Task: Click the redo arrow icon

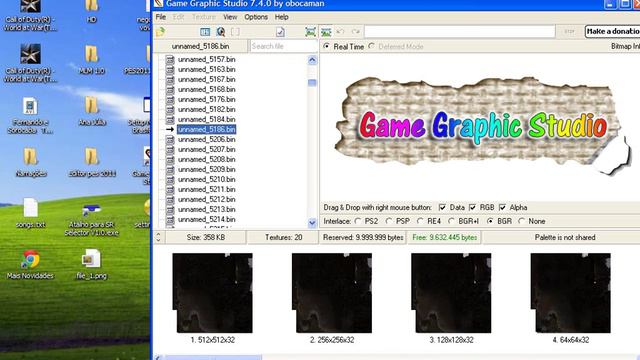Action: [356, 32]
